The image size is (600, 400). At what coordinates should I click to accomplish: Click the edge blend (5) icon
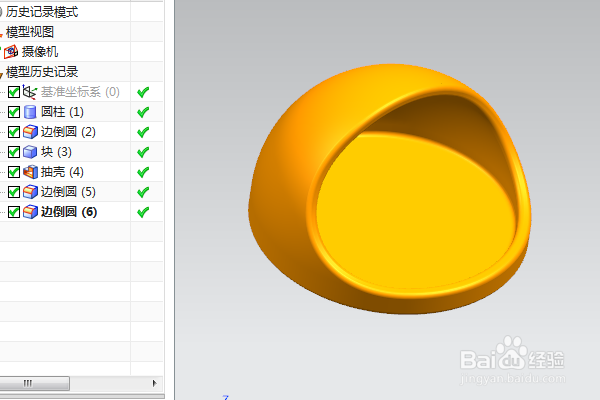30,192
